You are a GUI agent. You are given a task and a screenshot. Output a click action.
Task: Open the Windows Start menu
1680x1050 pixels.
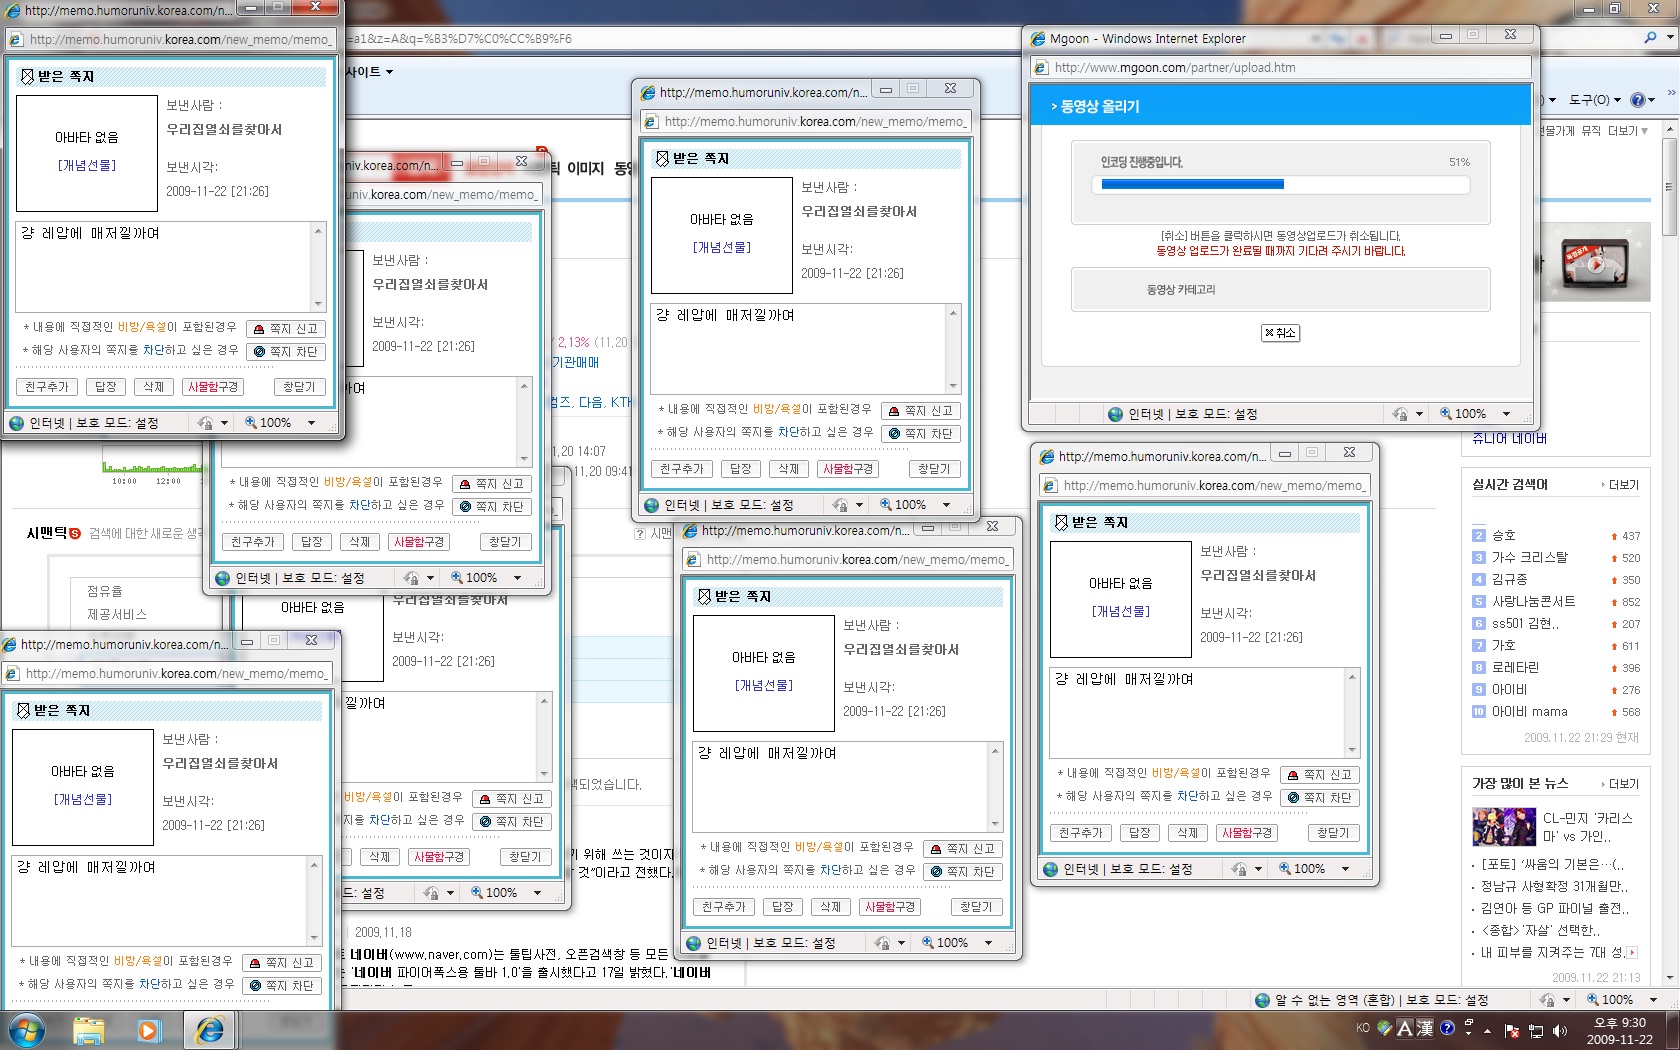pos(25,1029)
